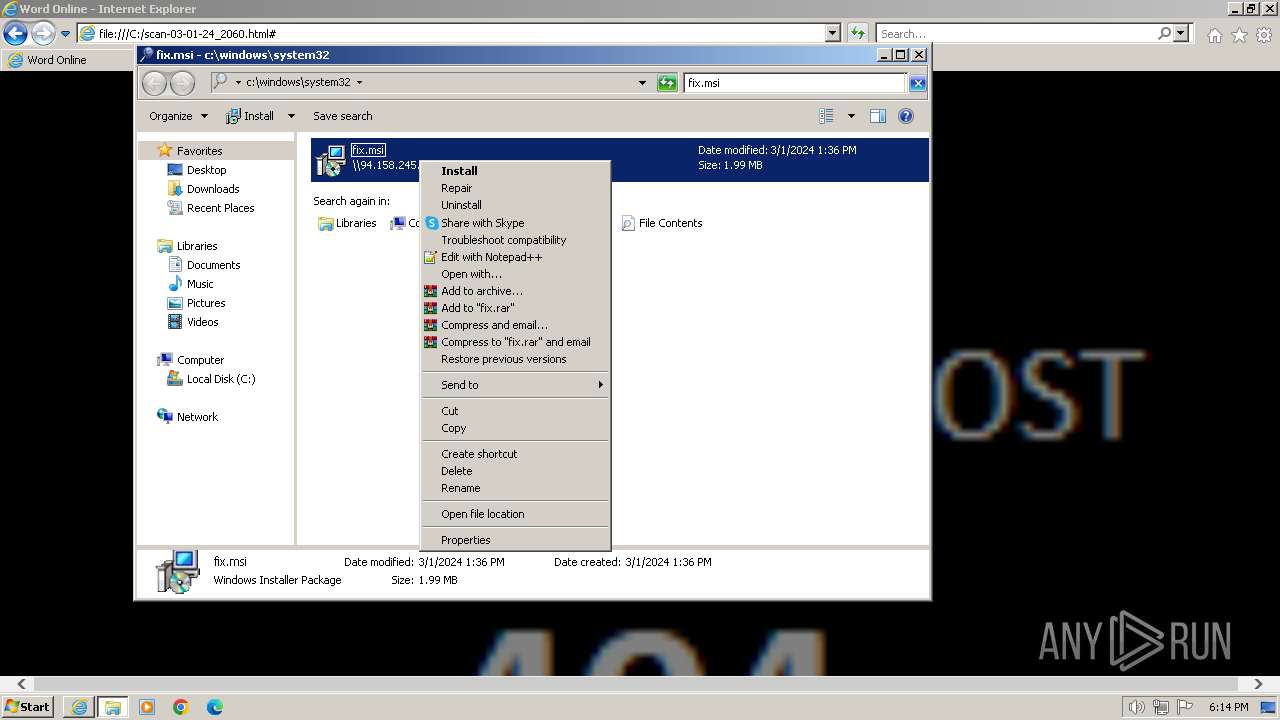1280x720 pixels.
Task: Click the fix.msi installer file icon
Action: coord(330,160)
